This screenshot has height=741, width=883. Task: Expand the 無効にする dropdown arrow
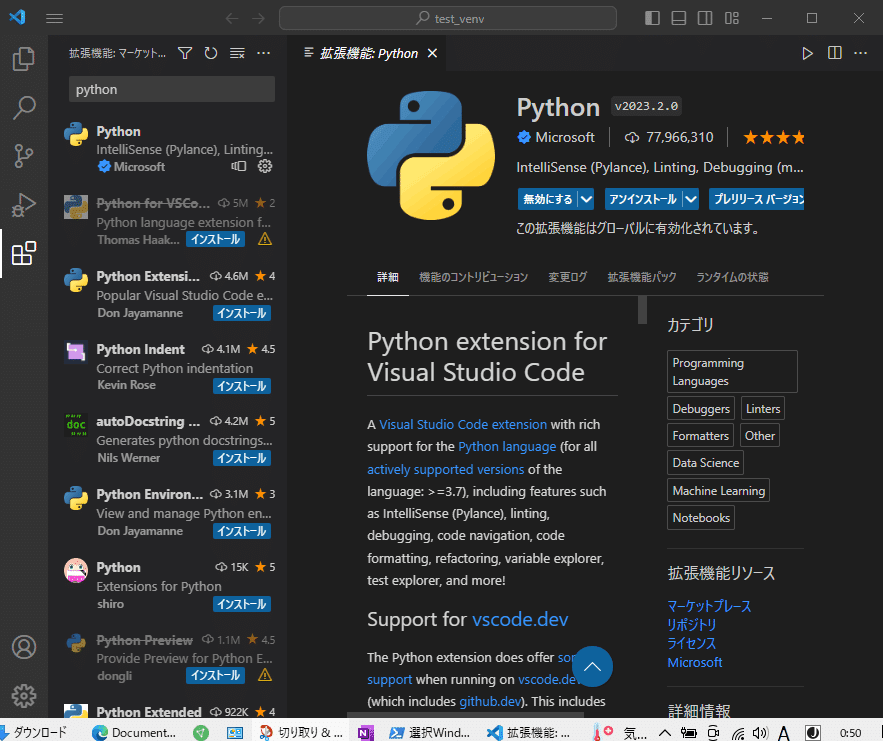click(586, 199)
